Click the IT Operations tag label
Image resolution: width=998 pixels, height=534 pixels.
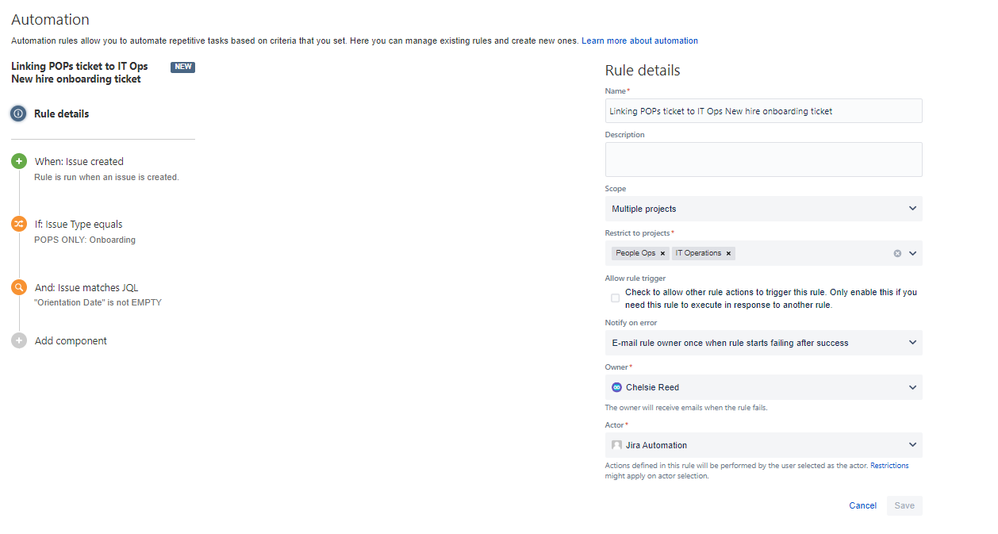click(x=698, y=253)
